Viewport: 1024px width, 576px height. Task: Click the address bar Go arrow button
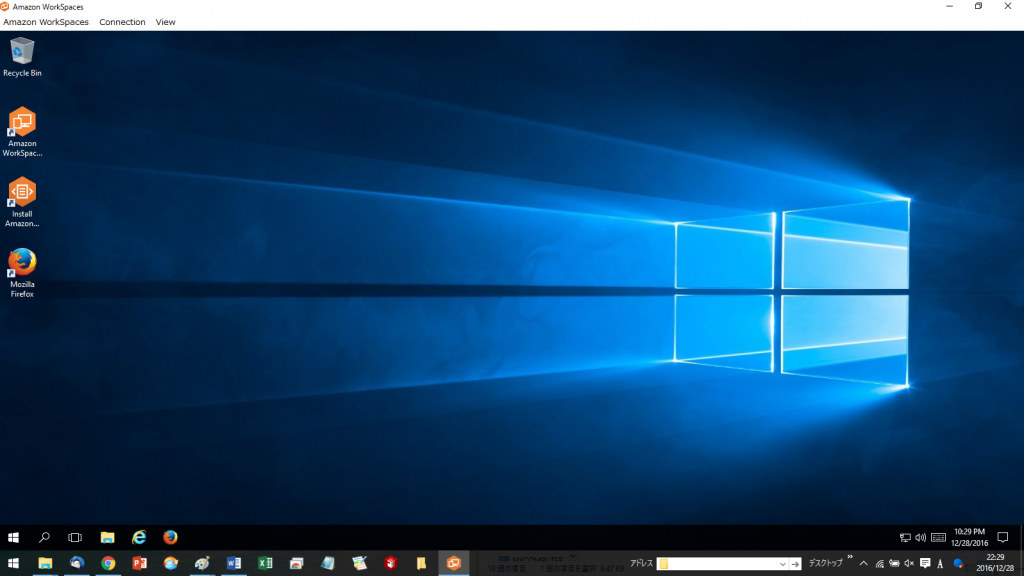[795, 564]
